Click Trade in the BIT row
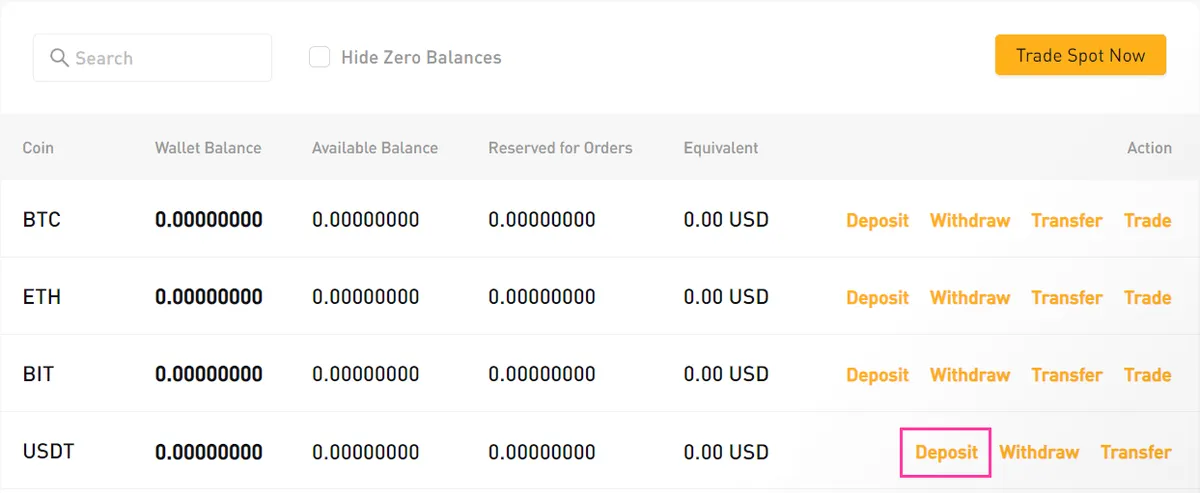Image resolution: width=1200 pixels, height=493 pixels. click(x=1147, y=375)
